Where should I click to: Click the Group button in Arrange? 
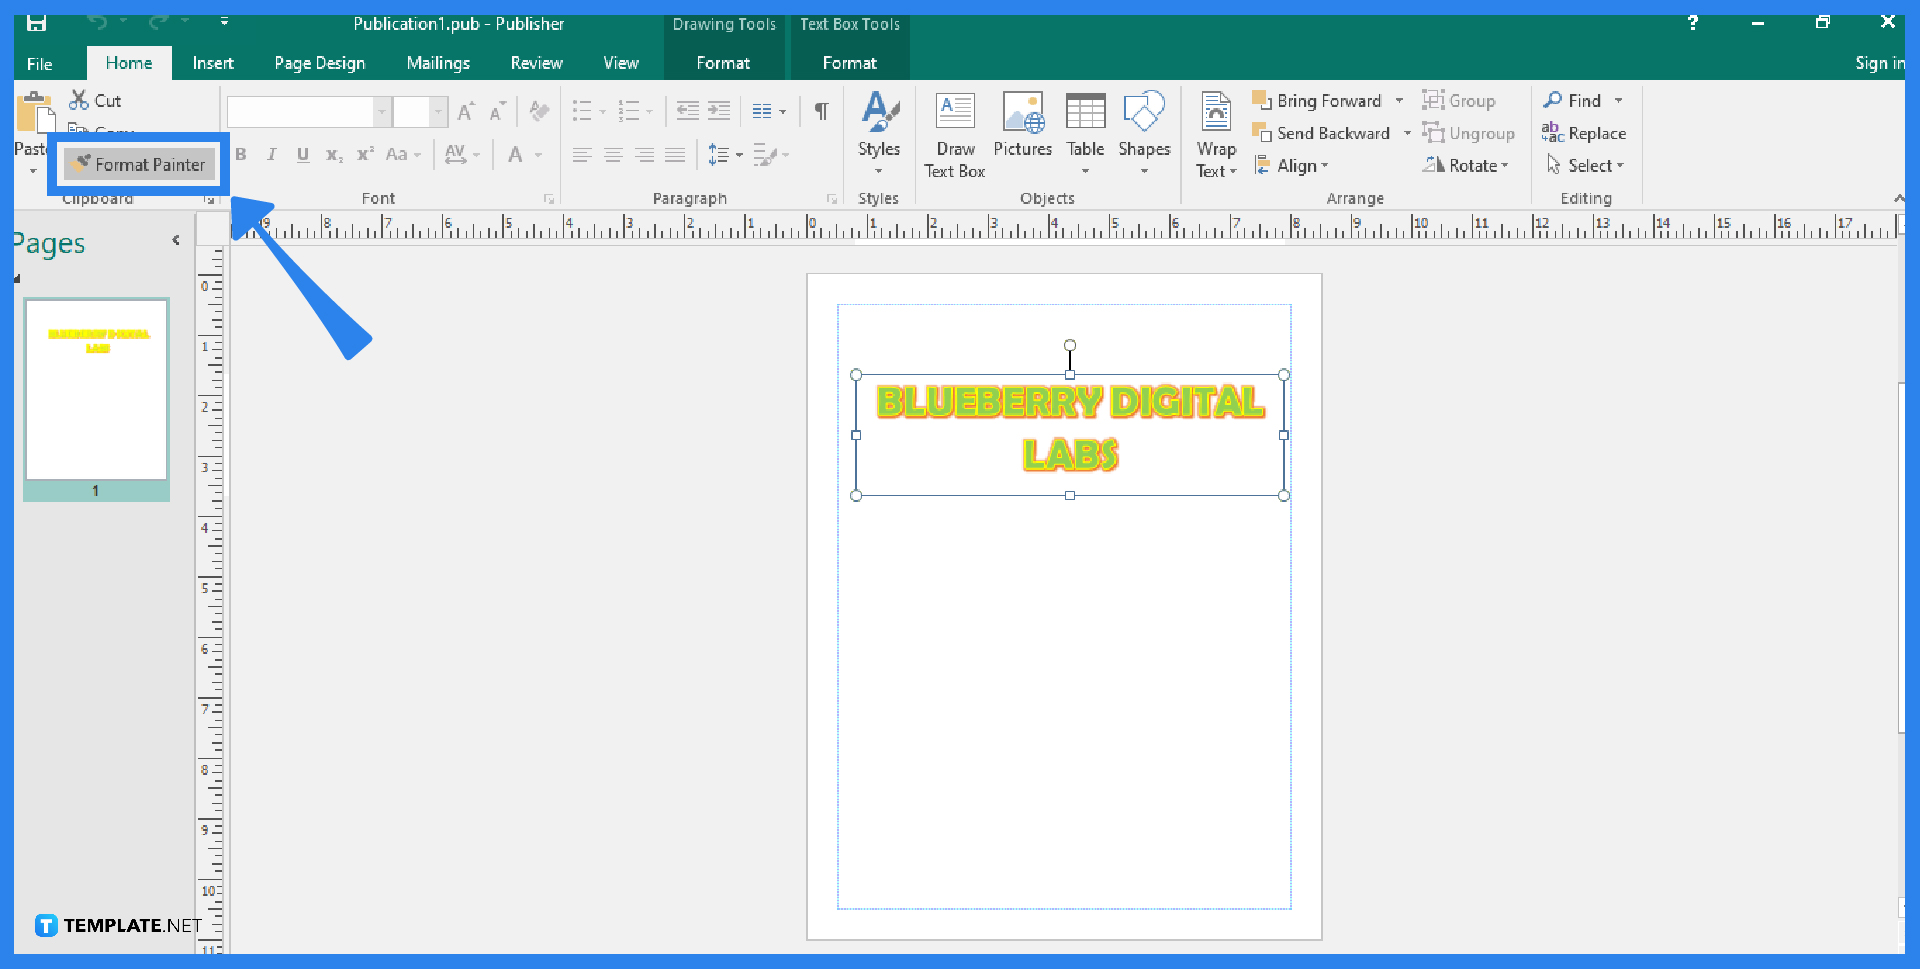point(1459,100)
